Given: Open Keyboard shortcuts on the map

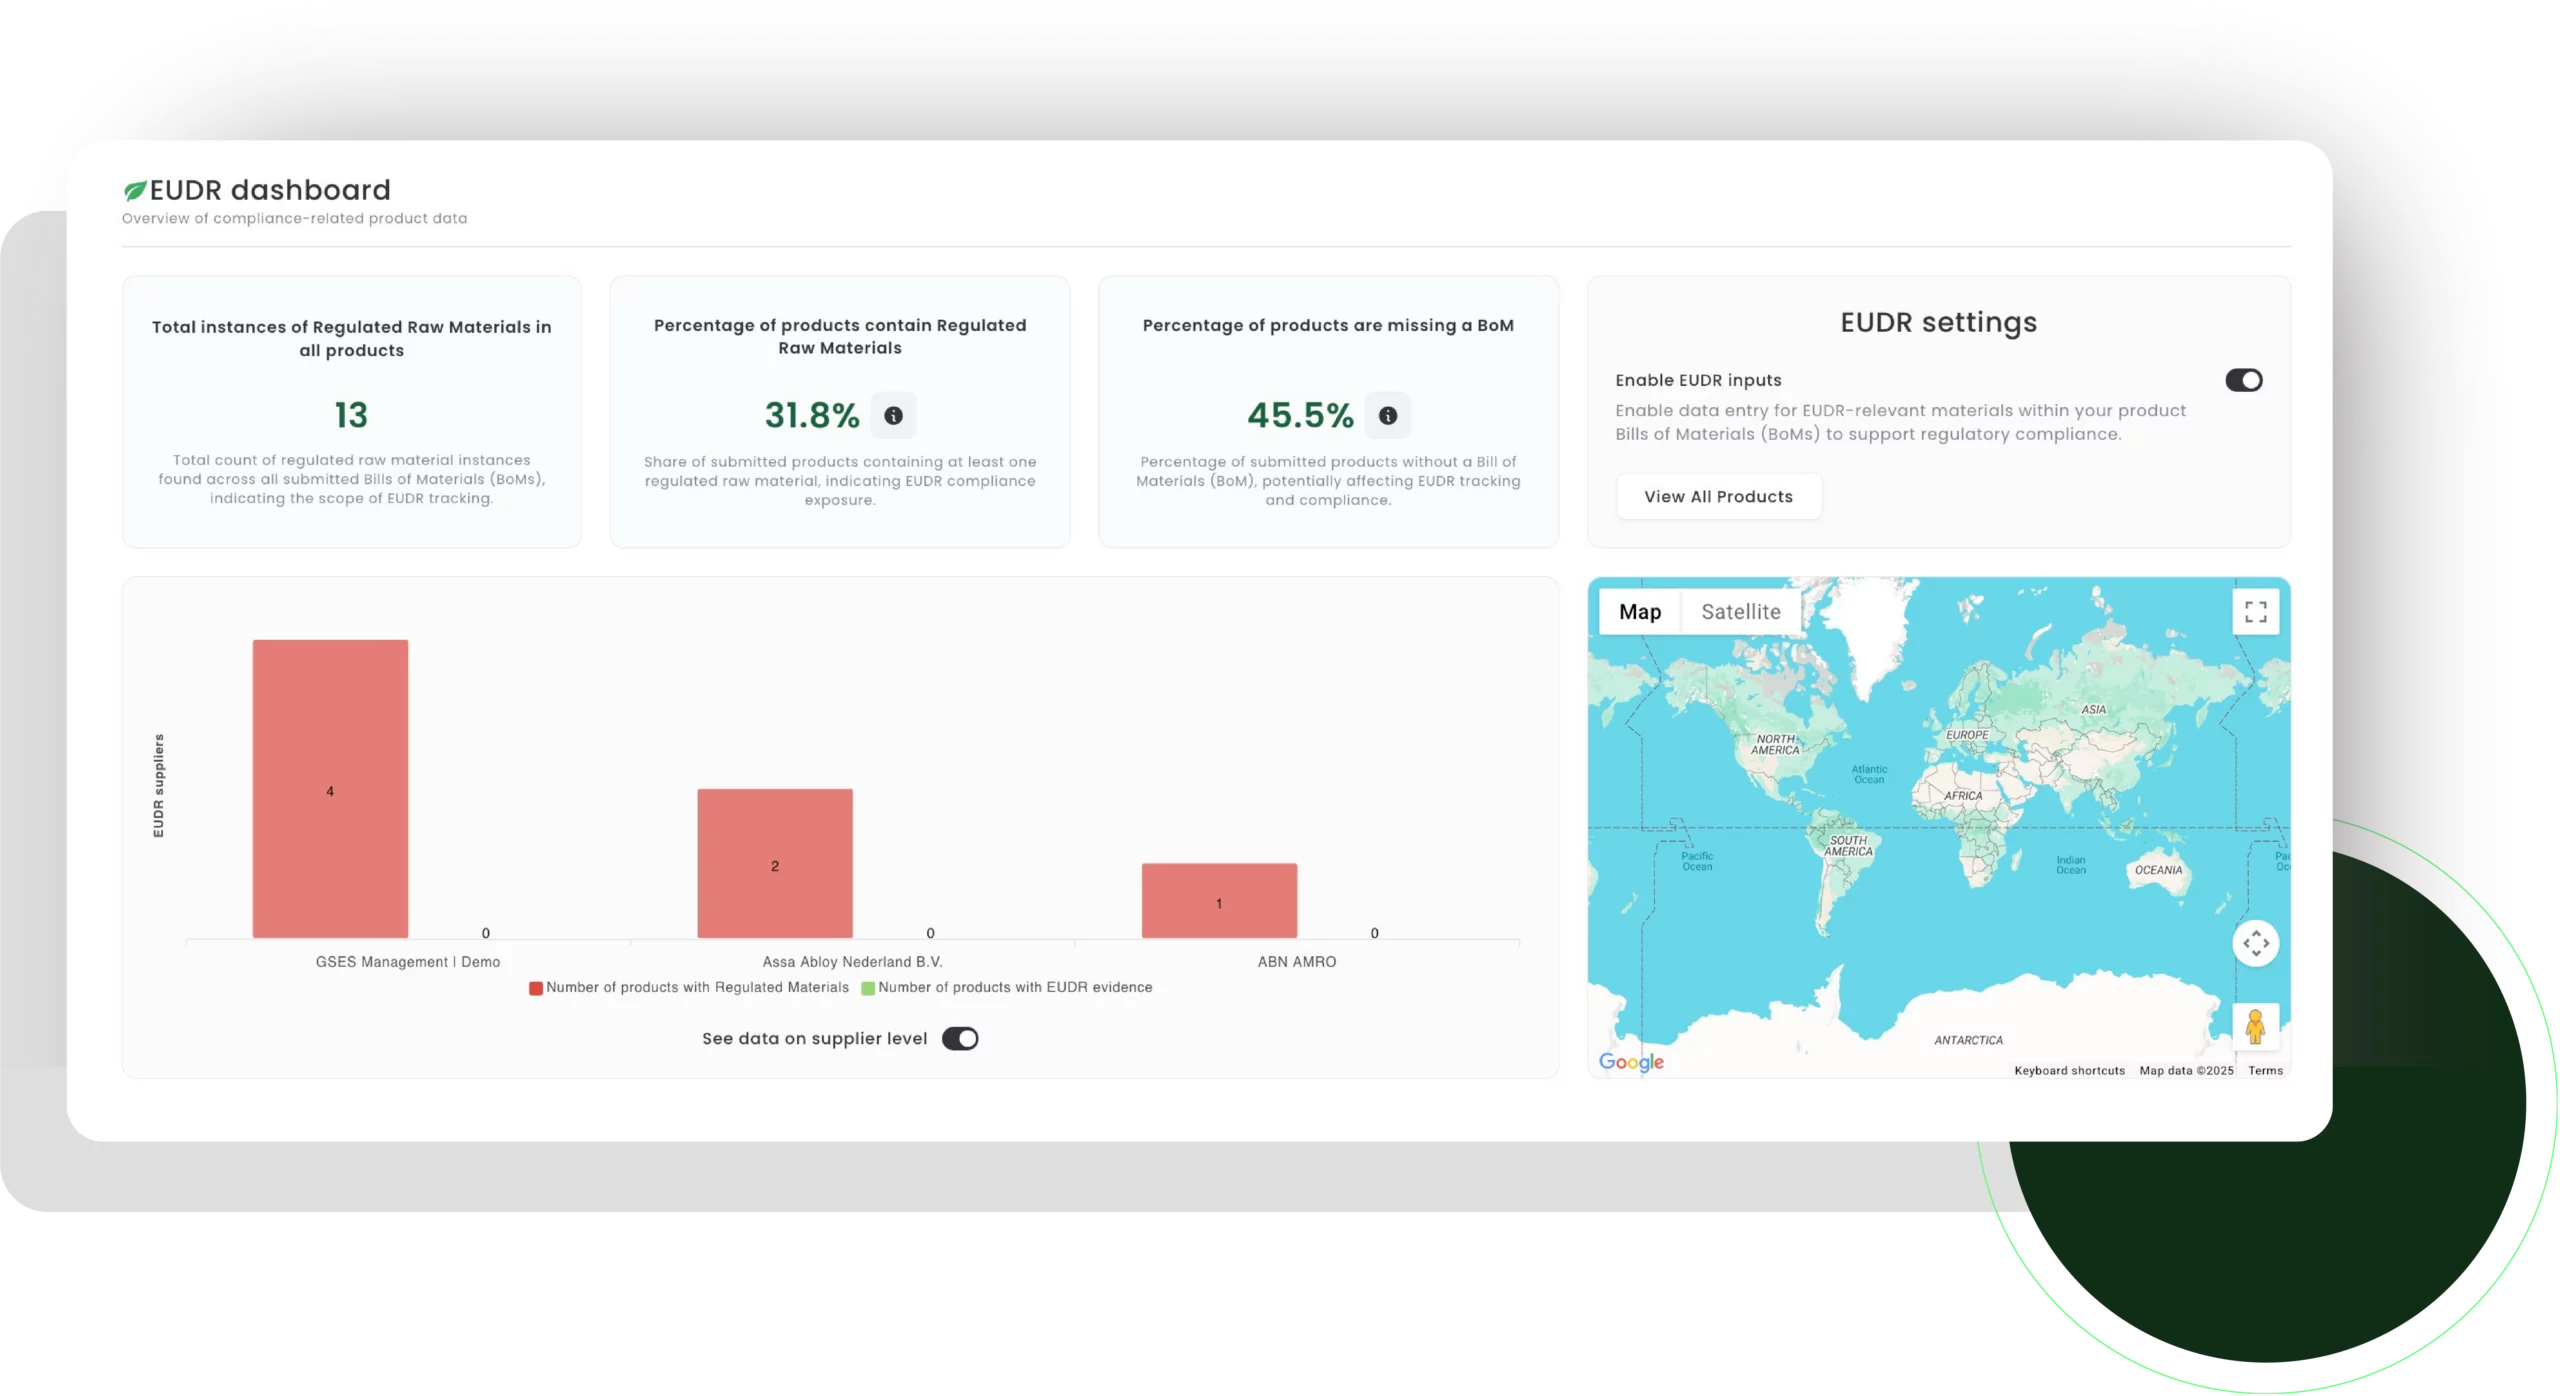Looking at the screenshot, I should tap(2069, 1071).
